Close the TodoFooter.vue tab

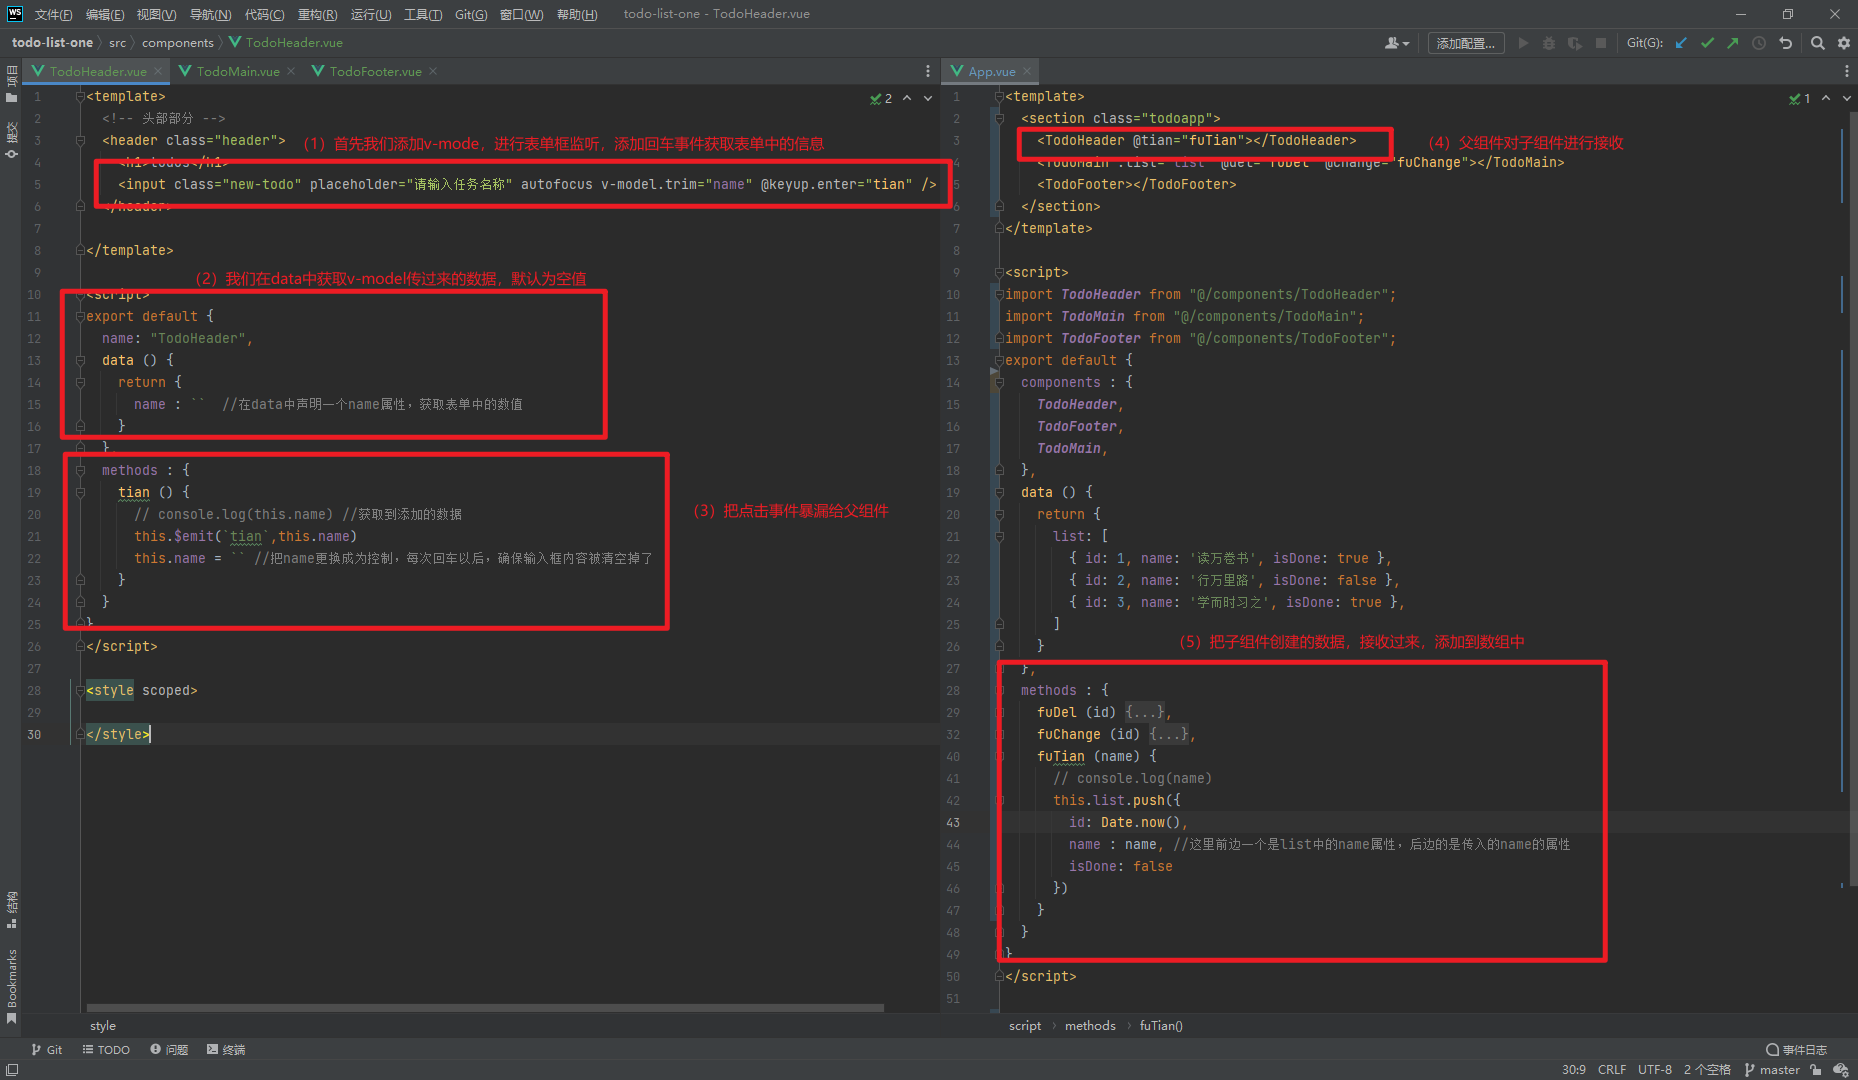[x=433, y=71]
